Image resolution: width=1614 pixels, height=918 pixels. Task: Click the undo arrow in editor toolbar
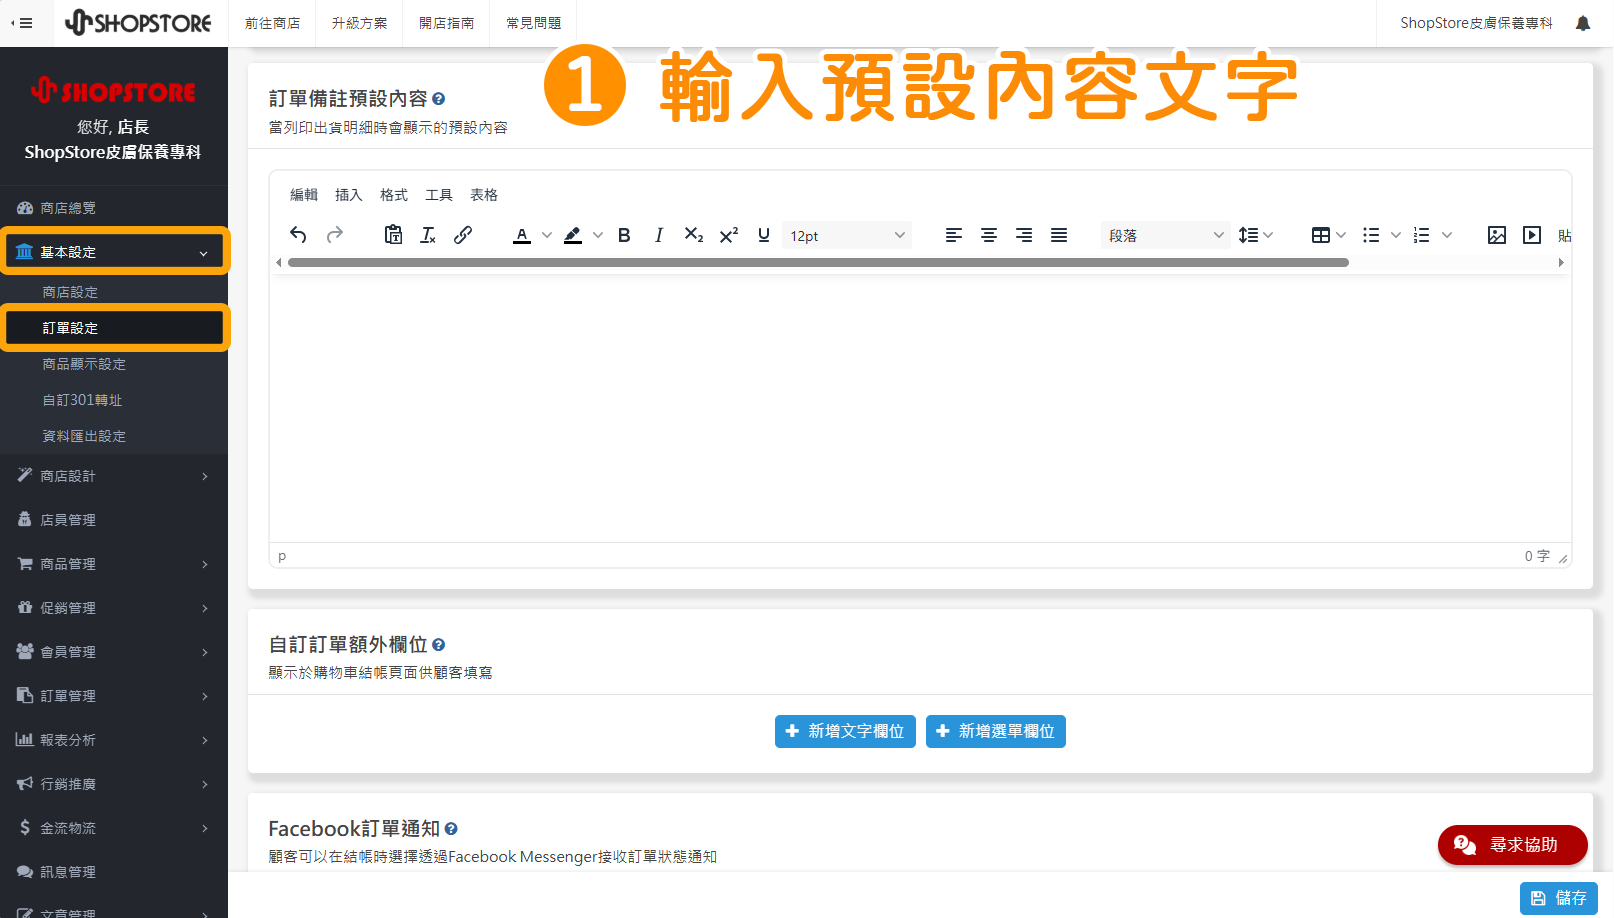pyautogui.click(x=298, y=235)
